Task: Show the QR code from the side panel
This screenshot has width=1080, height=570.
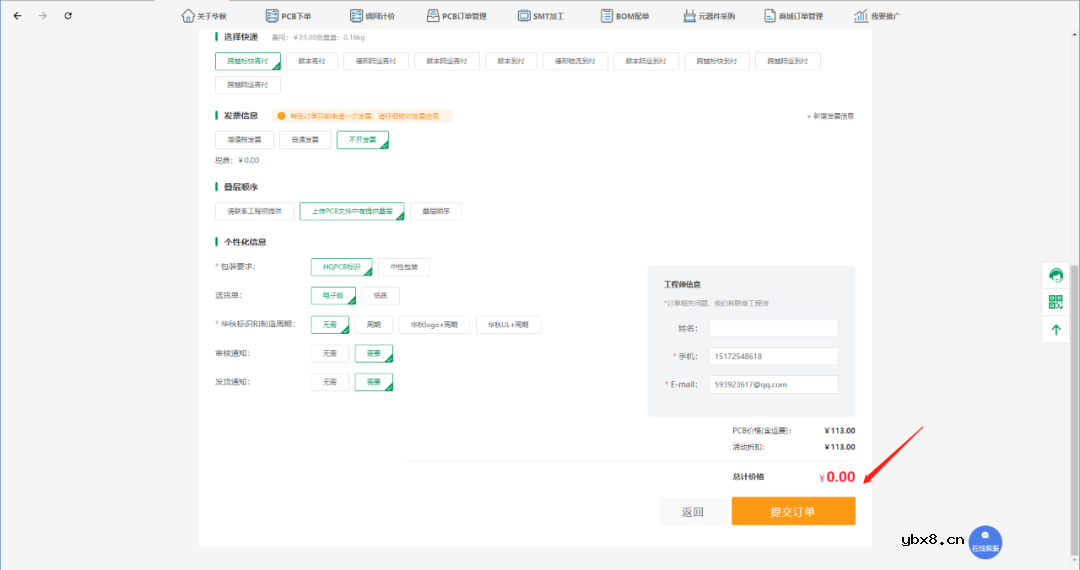Action: pyautogui.click(x=1056, y=302)
